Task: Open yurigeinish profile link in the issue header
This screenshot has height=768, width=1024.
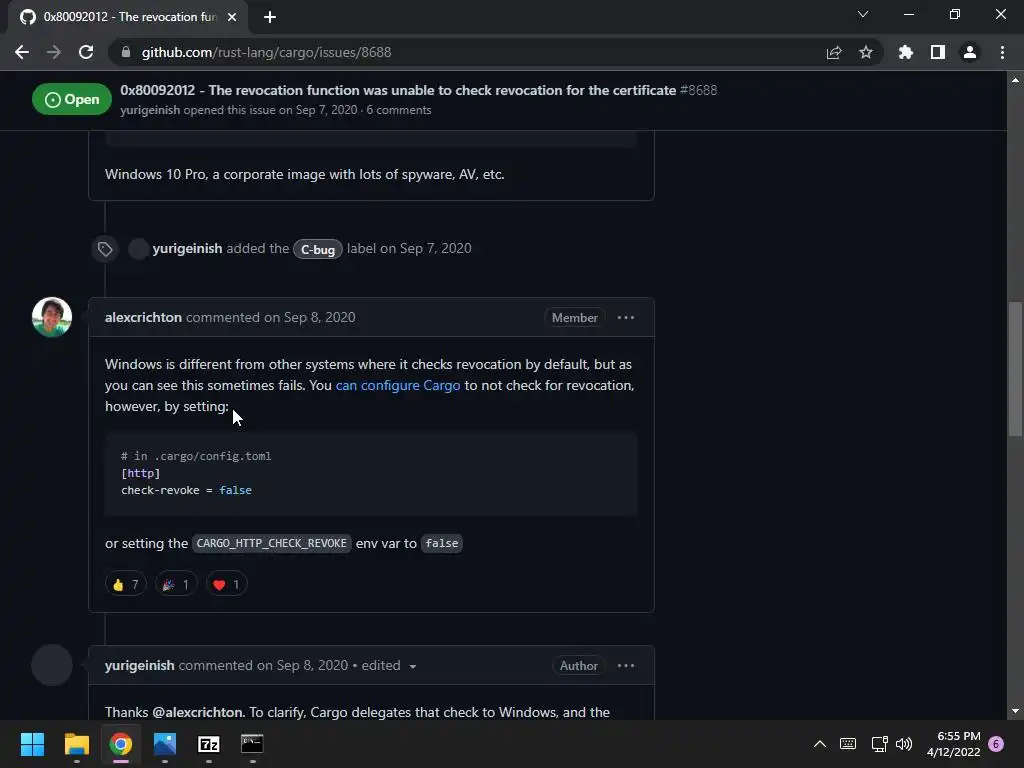Action: [x=150, y=110]
